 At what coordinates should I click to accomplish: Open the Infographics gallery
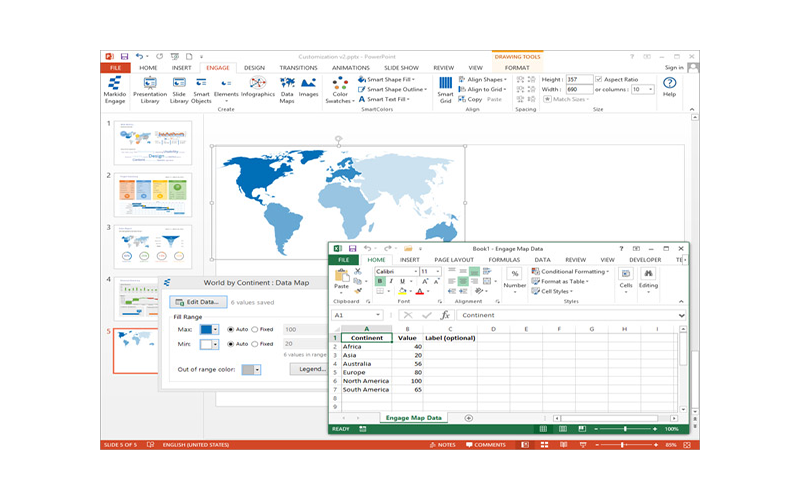tap(258, 87)
